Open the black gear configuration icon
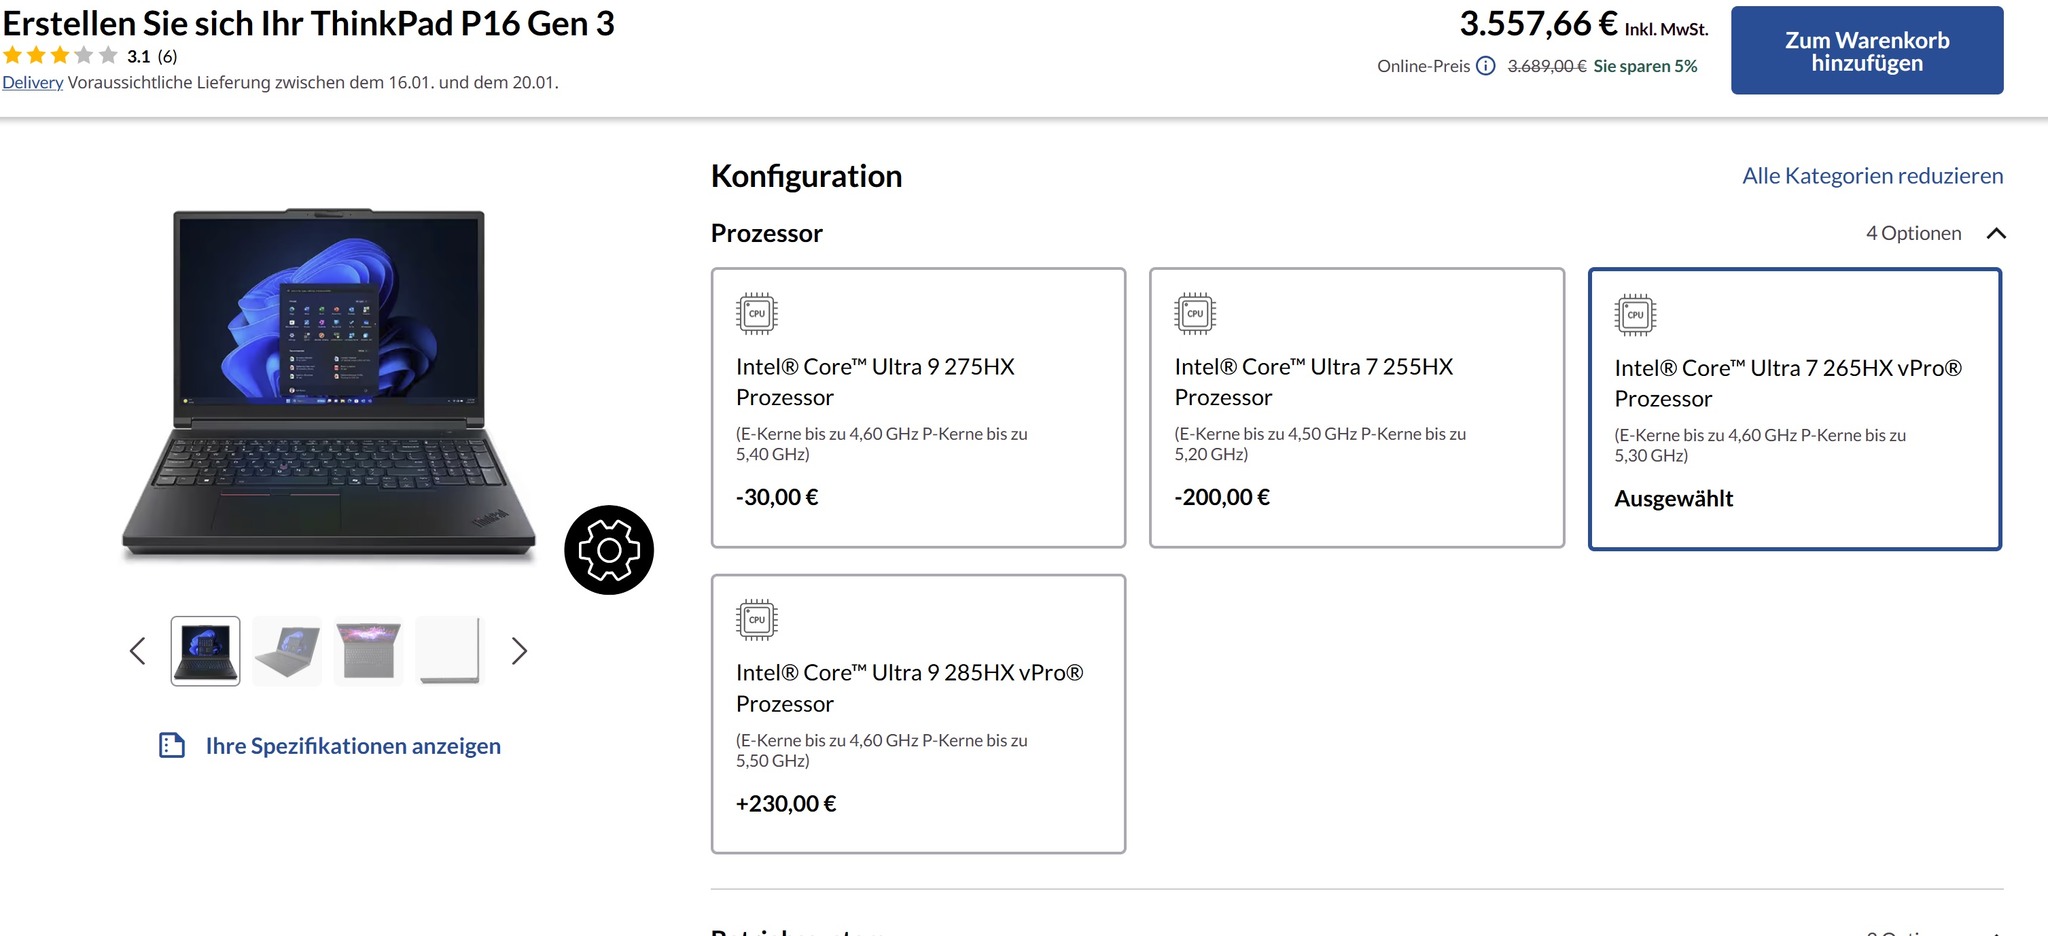The width and height of the screenshot is (2048, 936). [x=608, y=550]
